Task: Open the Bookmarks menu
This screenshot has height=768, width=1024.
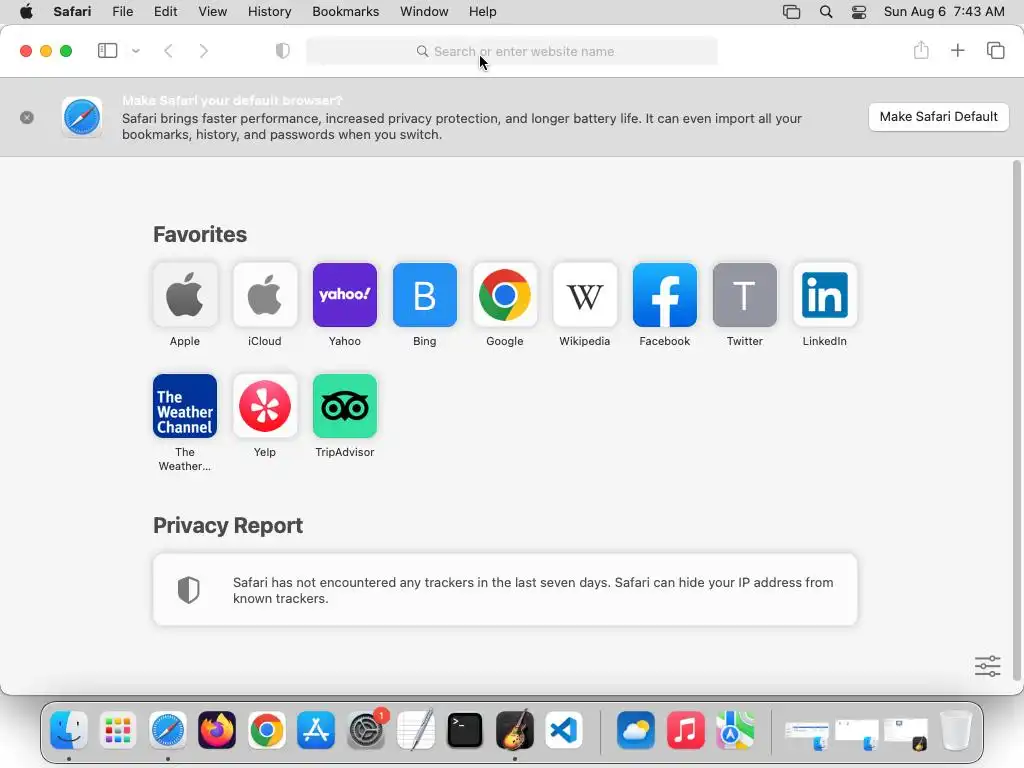Action: [x=345, y=12]
